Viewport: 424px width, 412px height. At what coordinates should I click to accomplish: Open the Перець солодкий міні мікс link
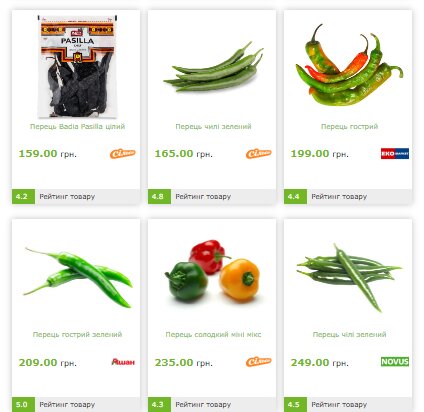point(213,334)
